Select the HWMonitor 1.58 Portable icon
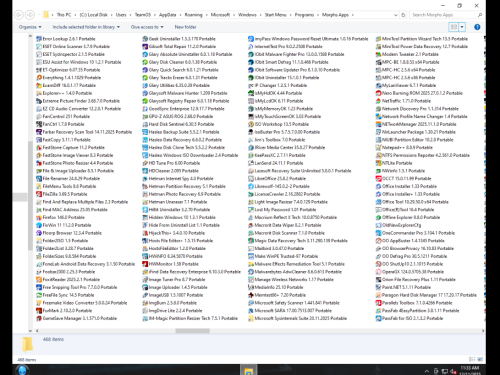 pyautogui.click(x=145, y=264)
